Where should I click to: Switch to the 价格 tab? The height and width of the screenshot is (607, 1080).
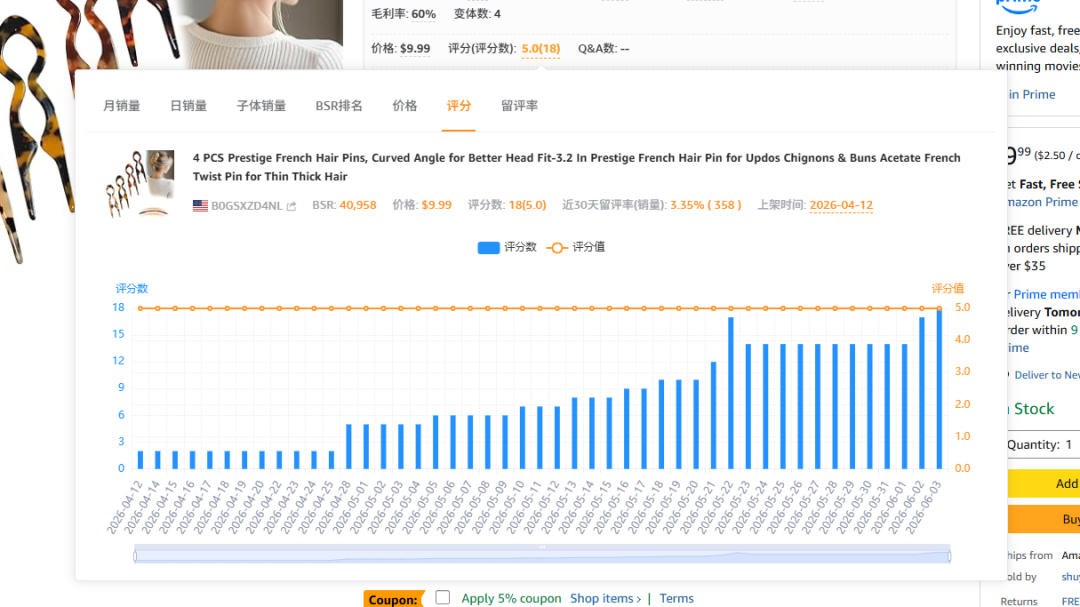pos(404,105)
